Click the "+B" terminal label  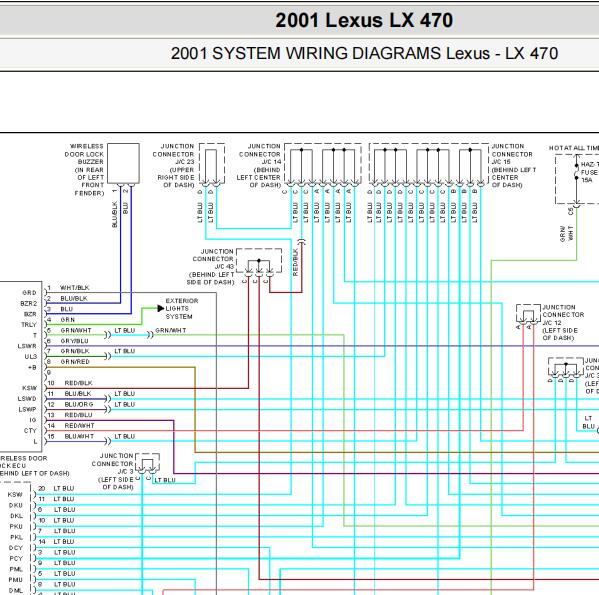[32, 367]
